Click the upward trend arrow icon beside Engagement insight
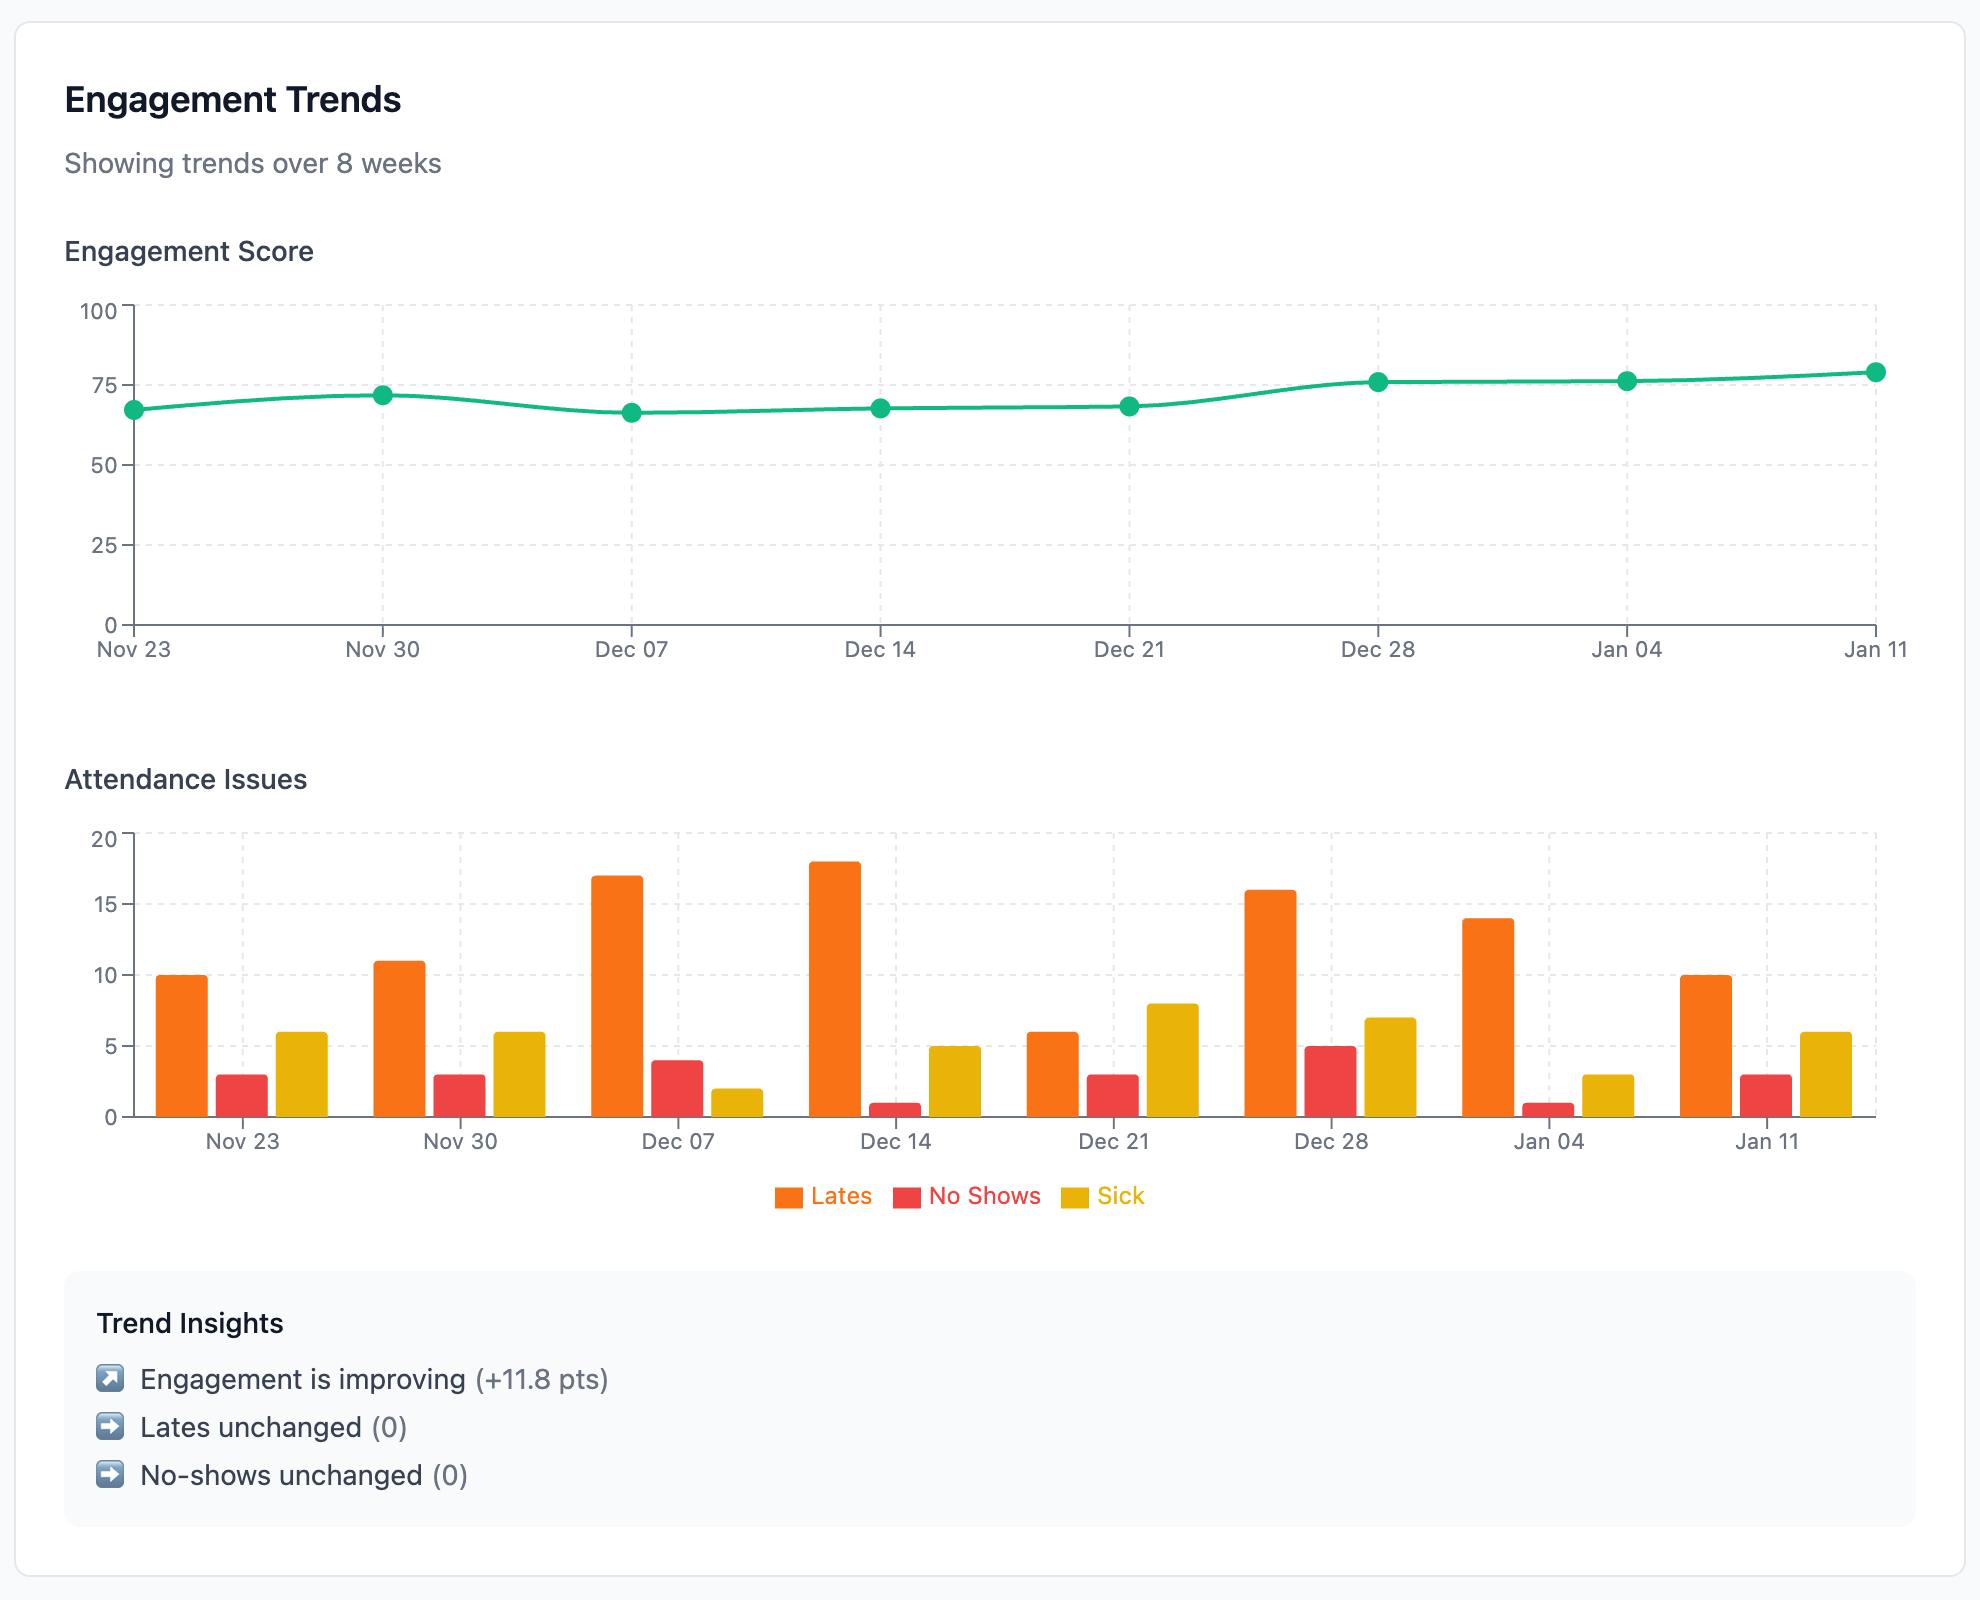This screenshot has height=1600, width=1980. (x=110, y=1379)
